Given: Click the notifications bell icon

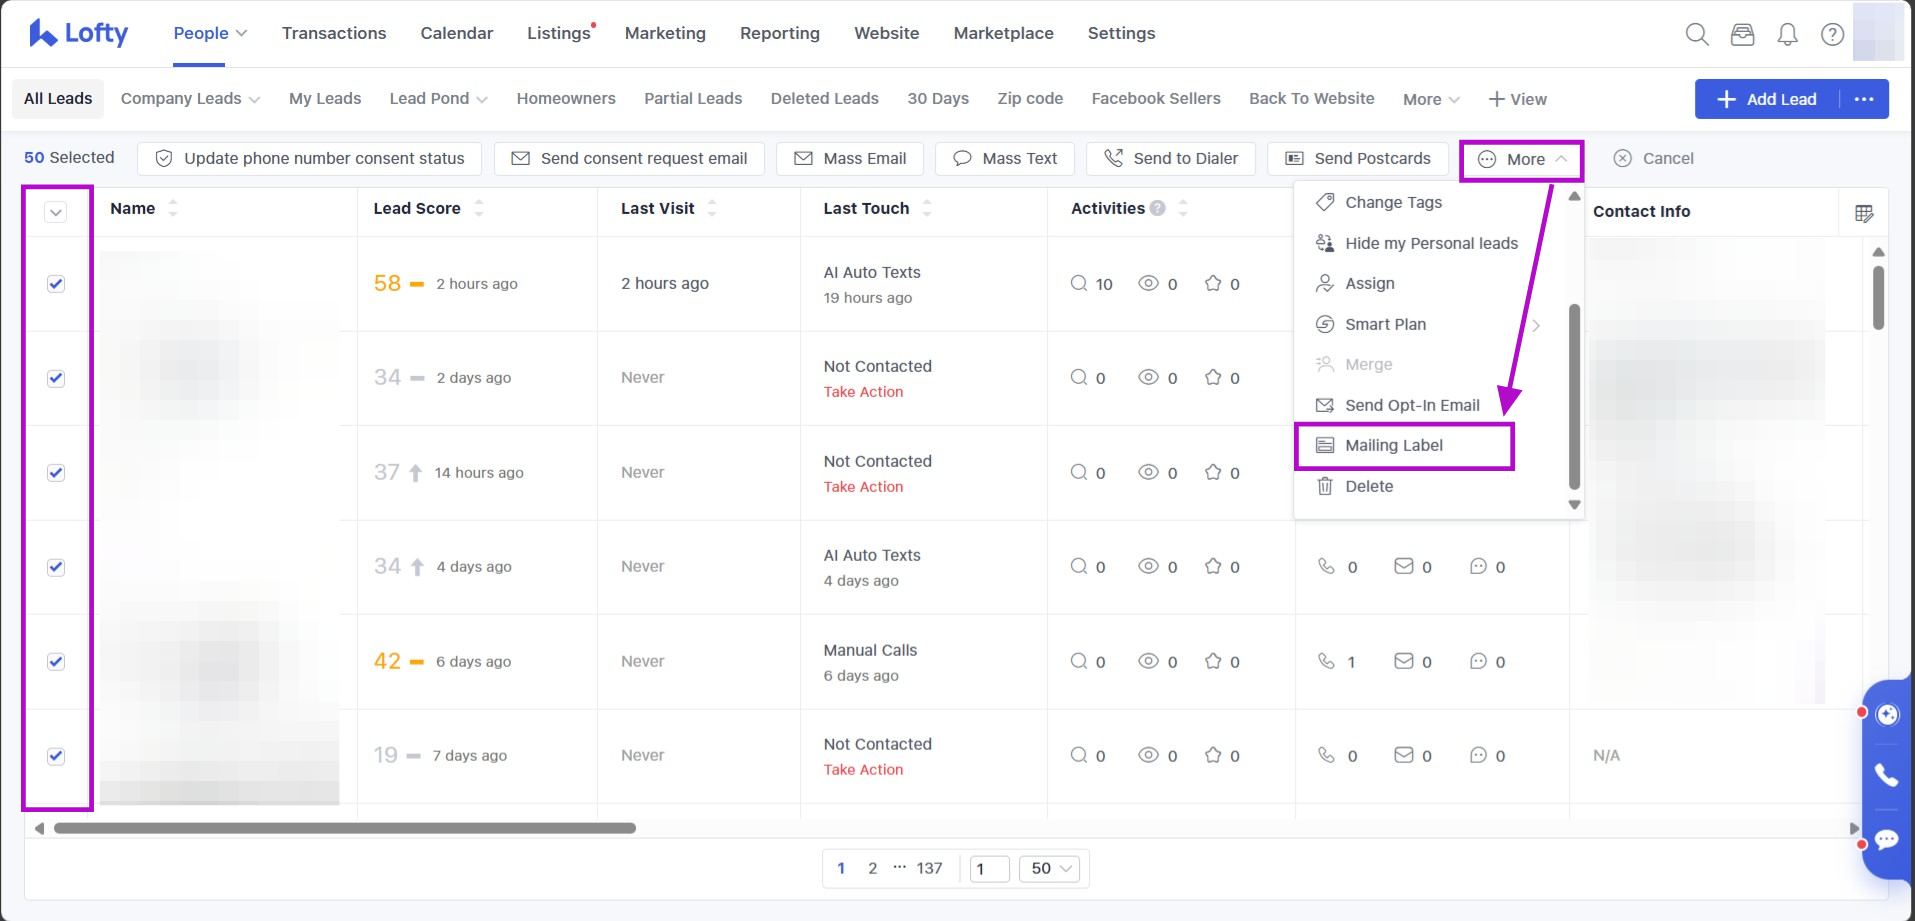Looking at the screenshot, I should [1787, 34].
